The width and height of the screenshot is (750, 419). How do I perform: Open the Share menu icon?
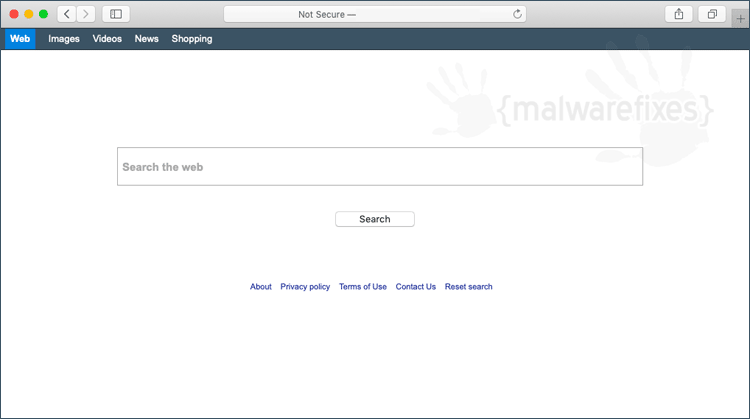coord(679,14)
